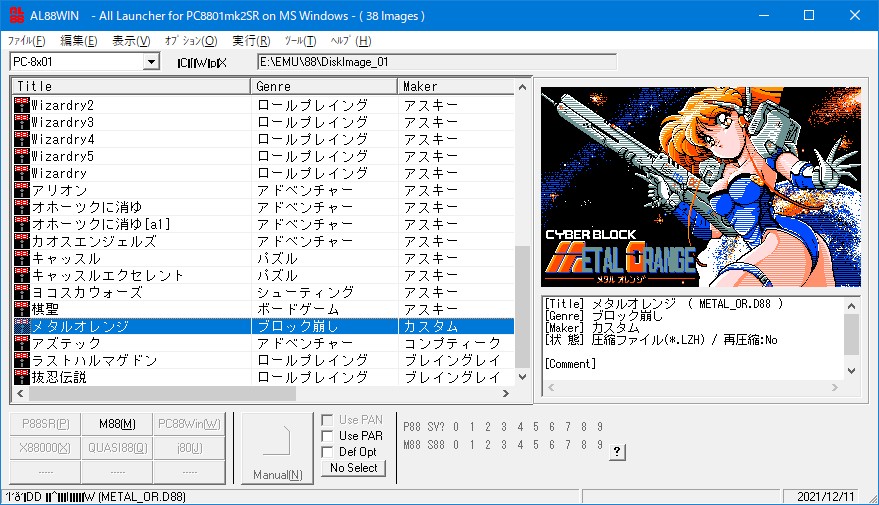Enable the Use PAR checkbox
Image resolution: width=879 pixels, height=505 pixels.
click(327, 436)
